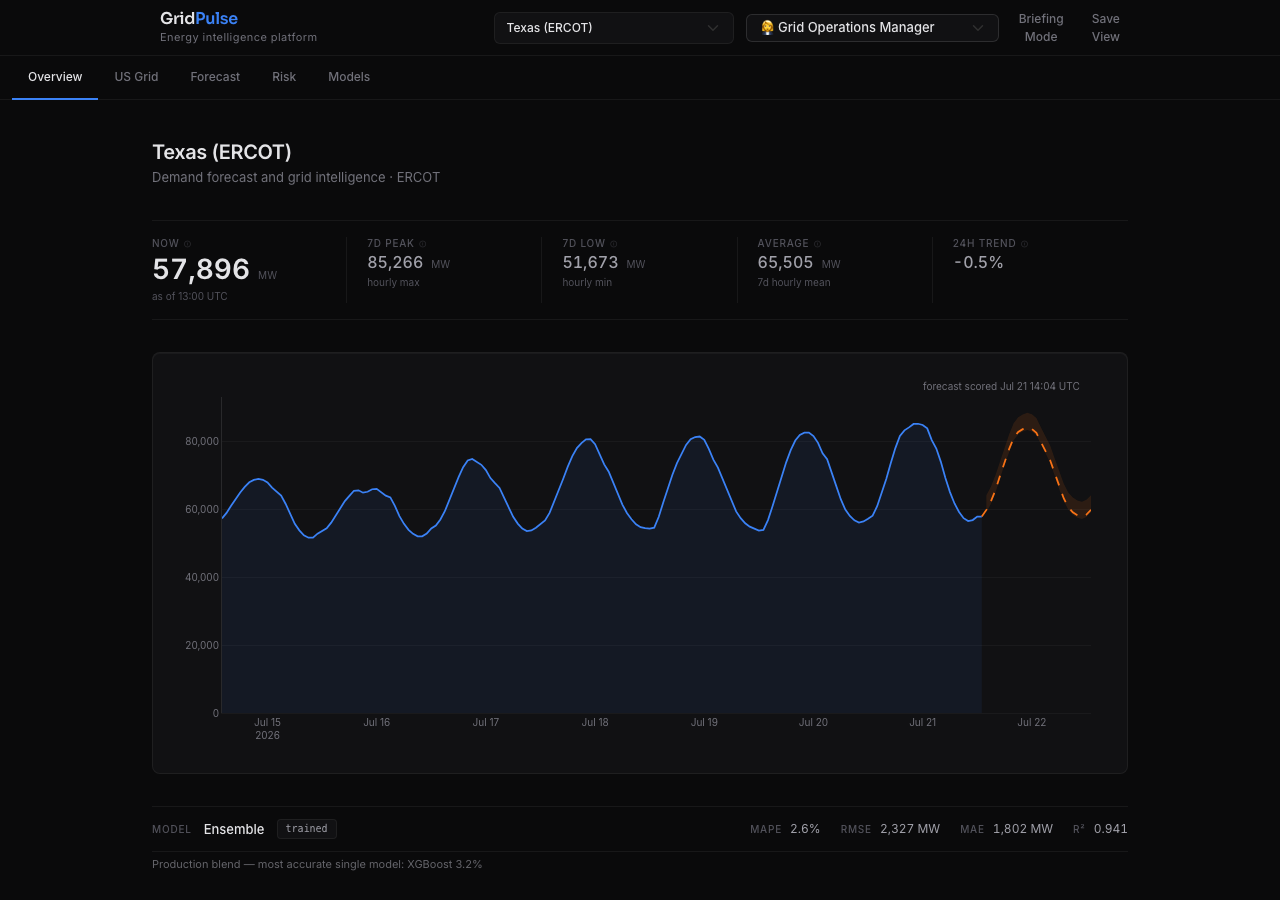
Task: Click the Briefing Mode button
Action: coord(1041,28)
